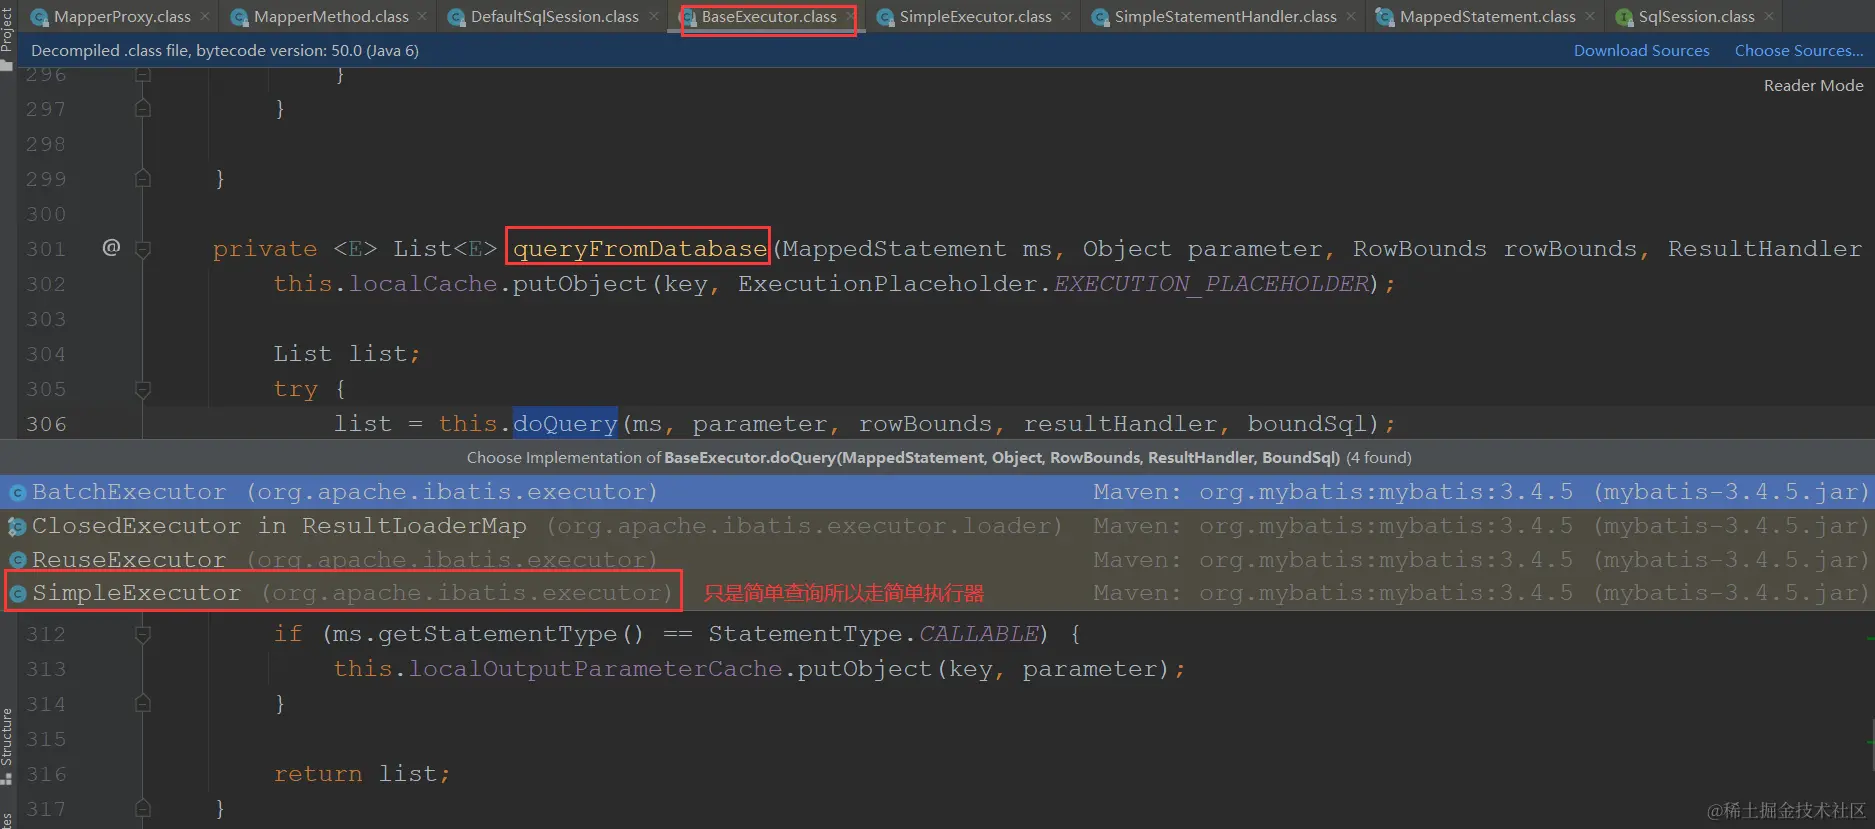The width and height of the screenshot is (1875, 829).
Task: Click localOutputParameterCache on line 313
Action: pos(595,669)
